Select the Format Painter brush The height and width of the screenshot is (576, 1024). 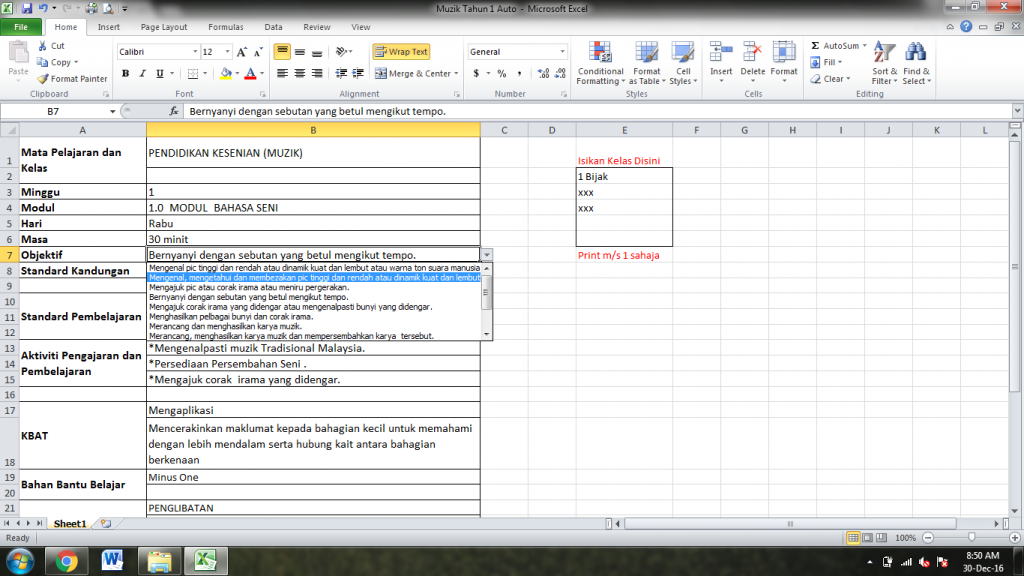point(42,78)
